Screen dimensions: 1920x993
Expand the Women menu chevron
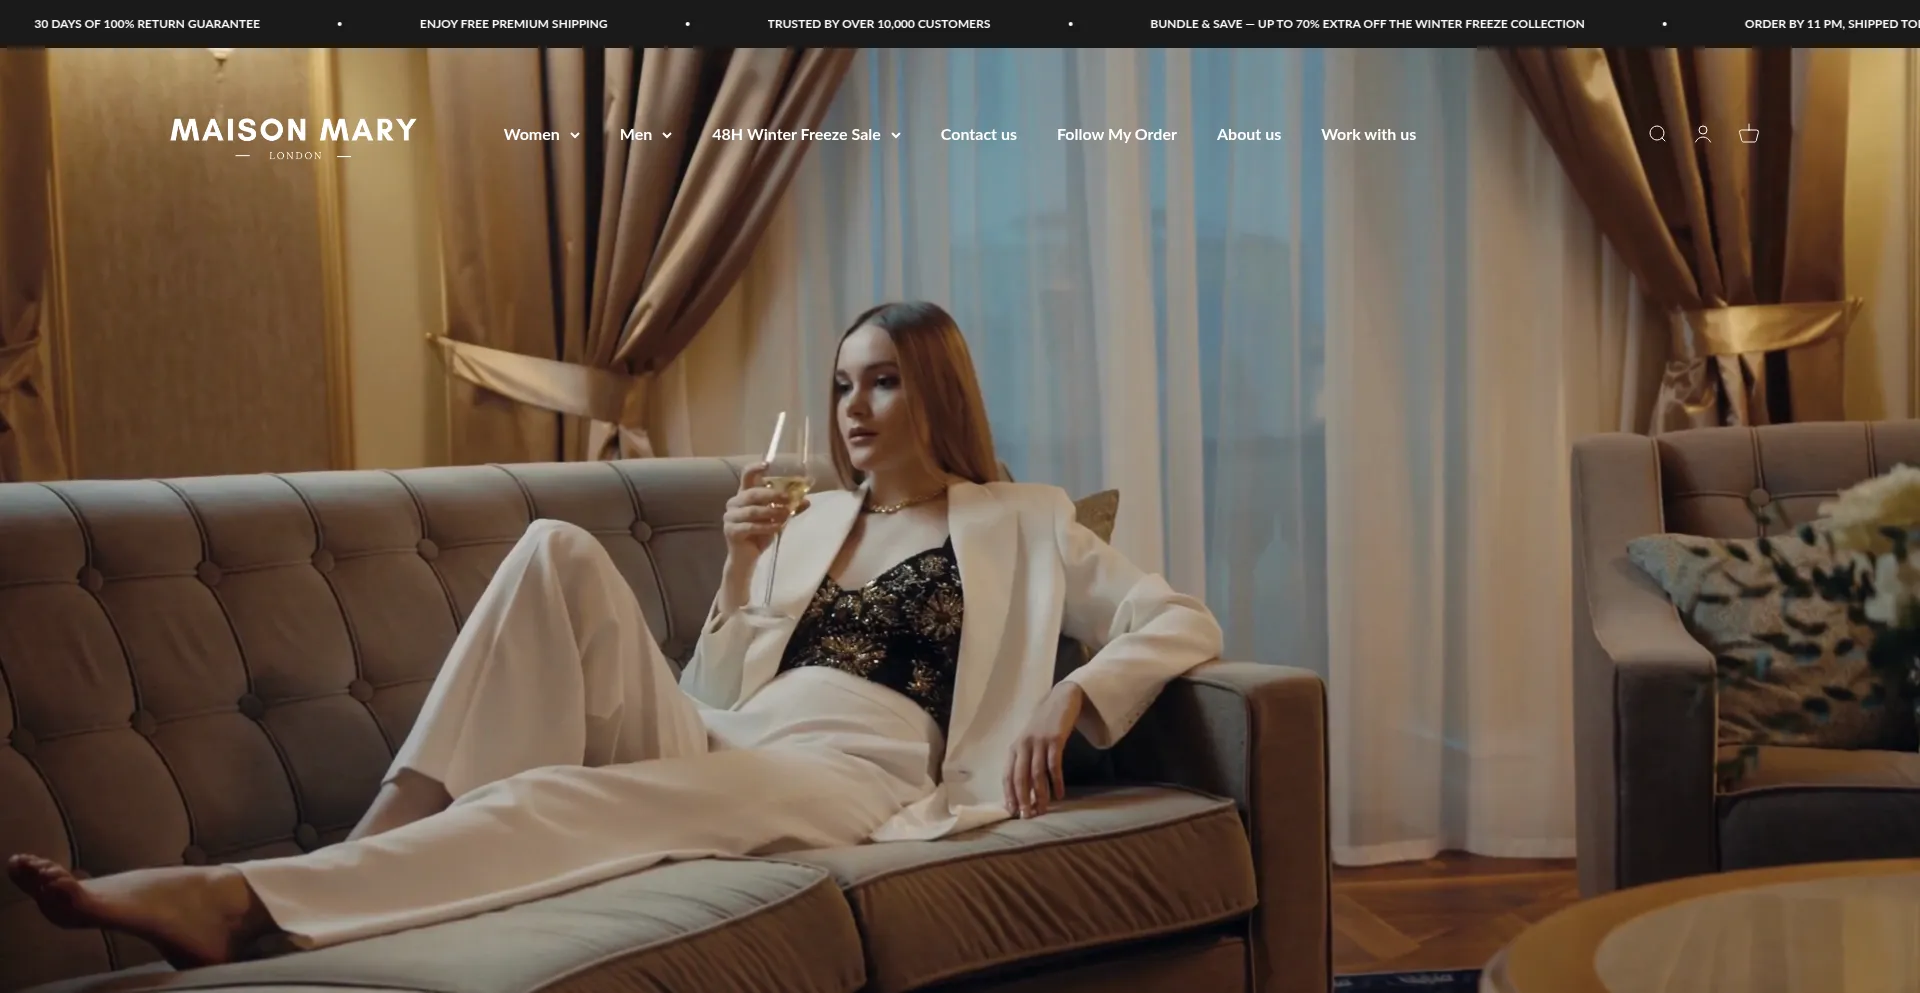point(575,135)
